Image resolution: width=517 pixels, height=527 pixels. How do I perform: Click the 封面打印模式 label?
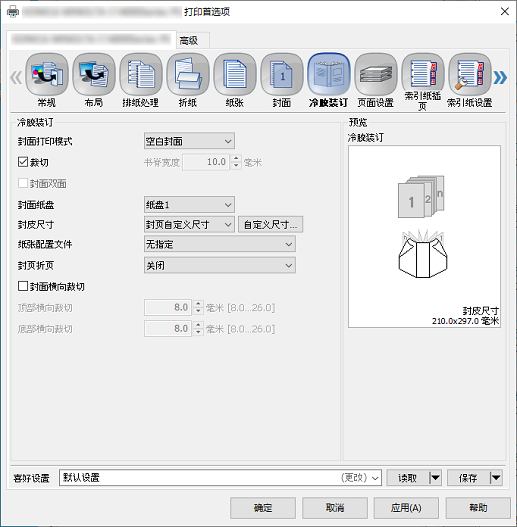(x=45, y=141)
